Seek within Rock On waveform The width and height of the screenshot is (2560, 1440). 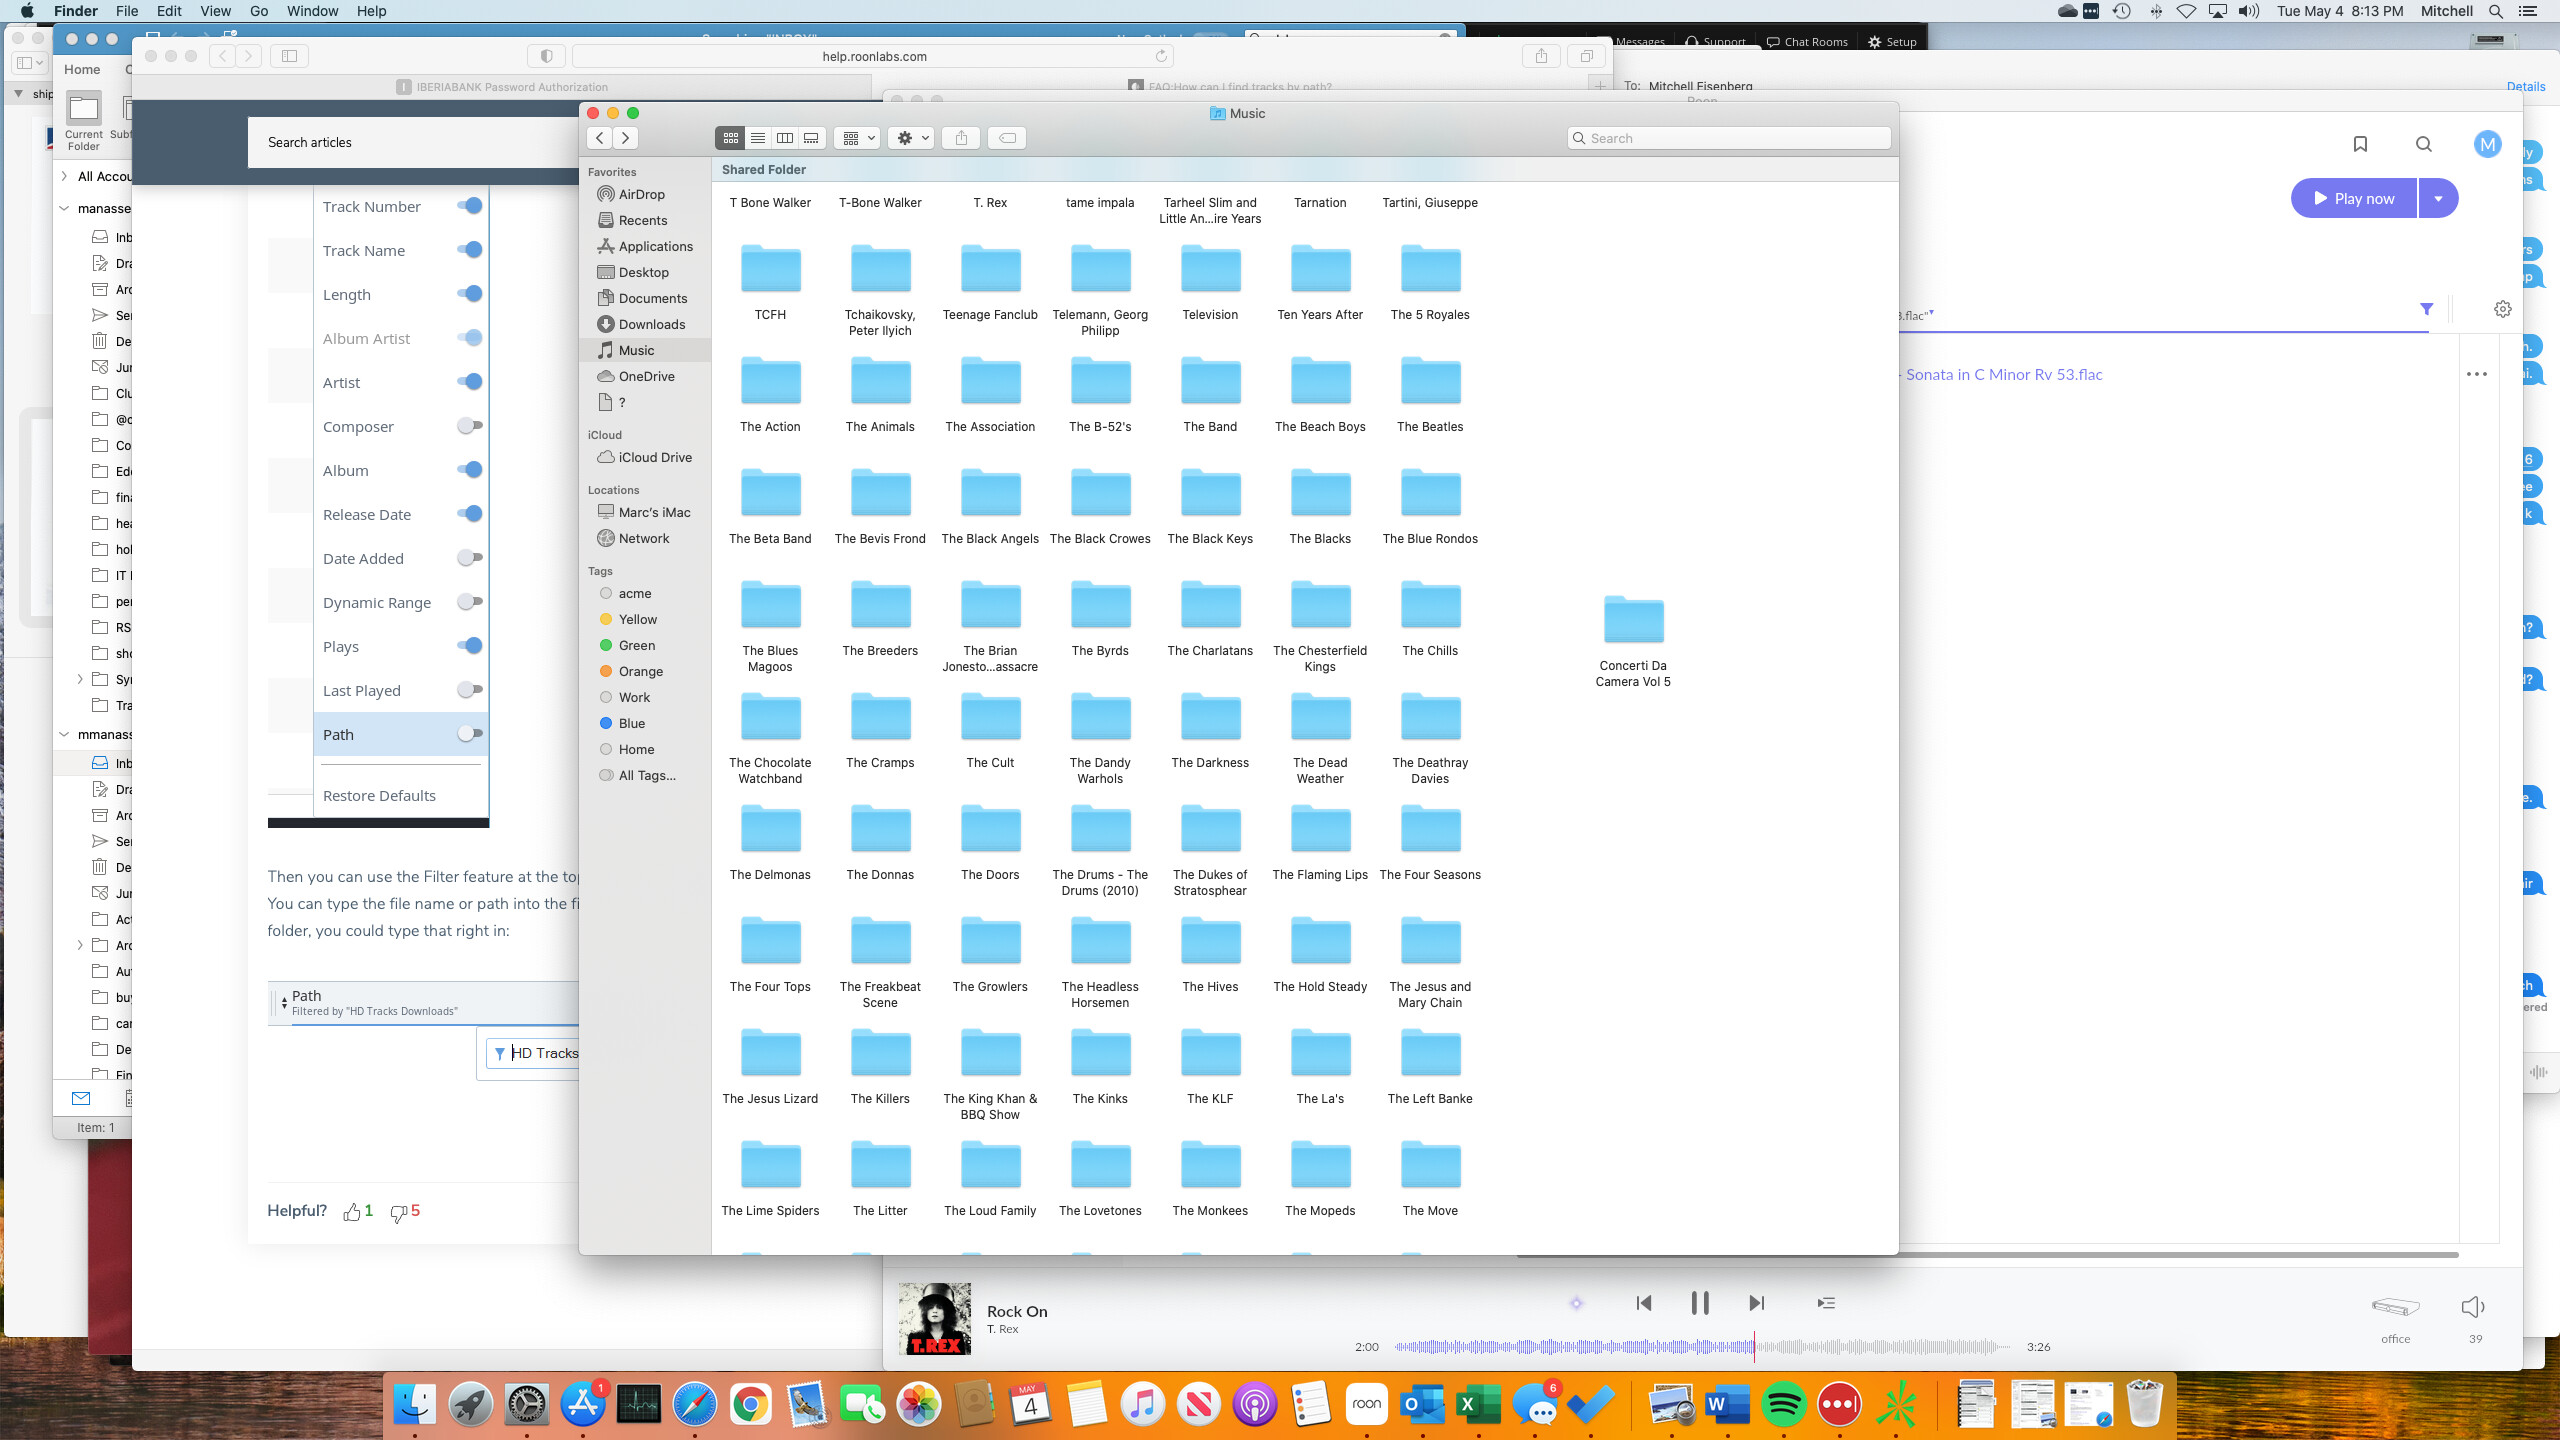pyautogui.click(x=1702, y=1347)
